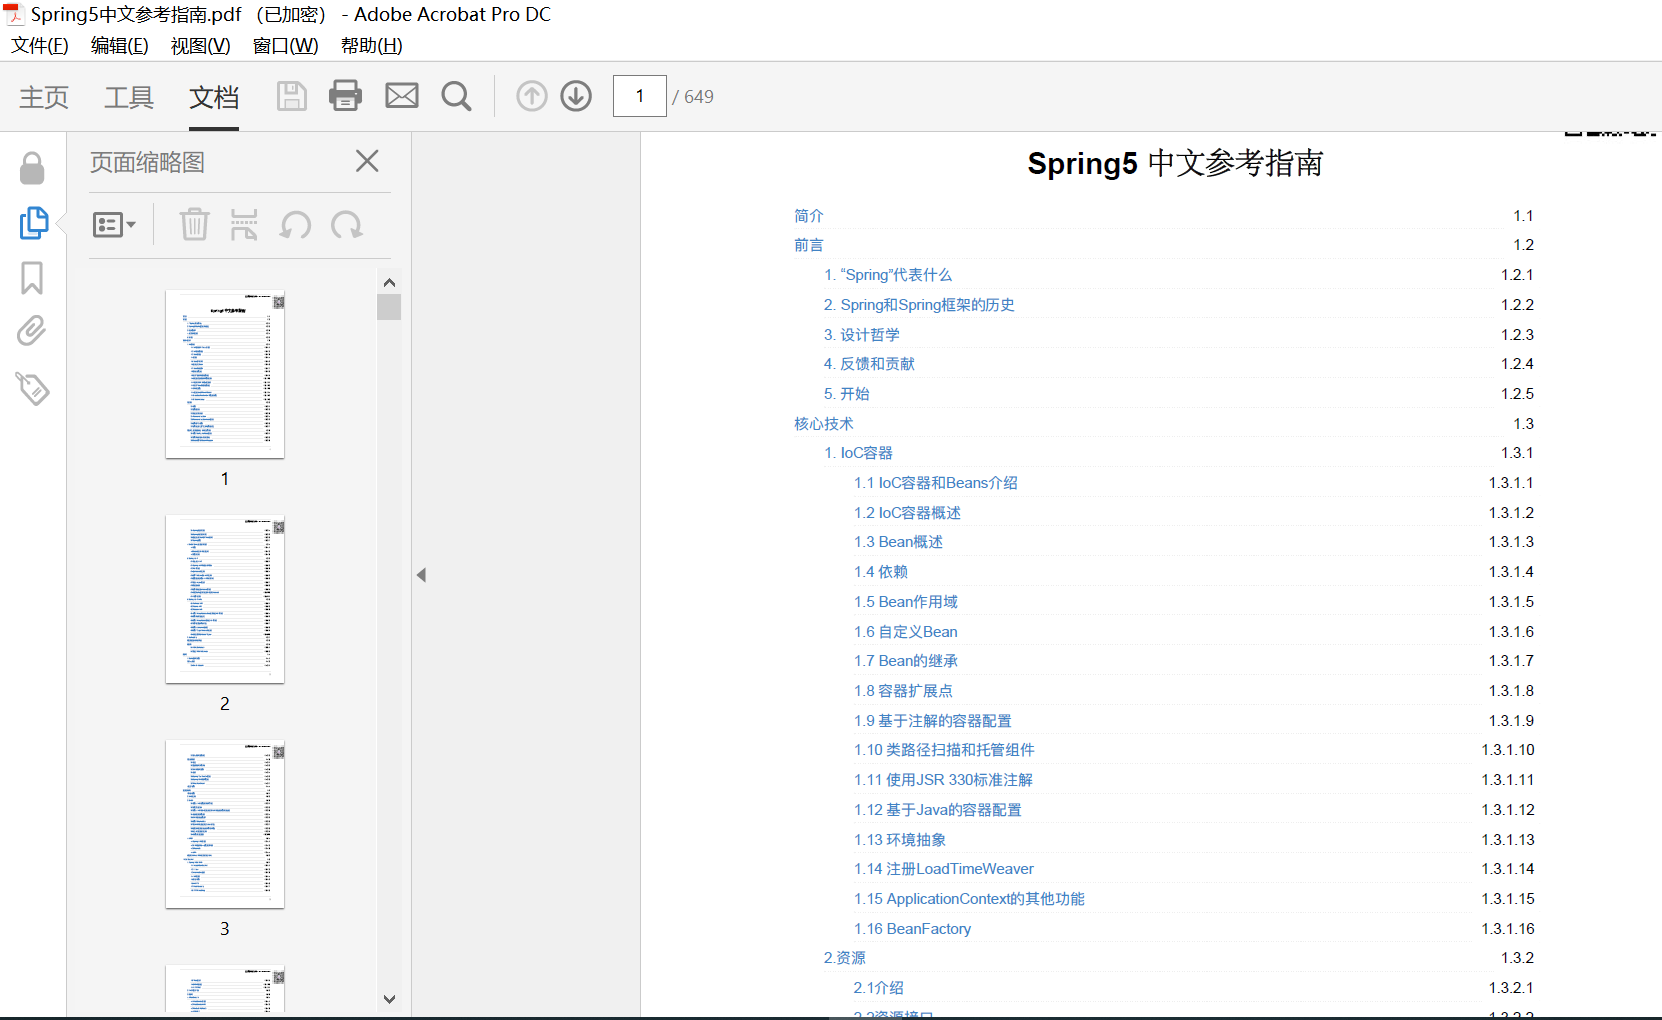Open the Attachments paperclip panel
Image resolution: width=1662 pixels, height=1020 pixels.
[32, 331]
